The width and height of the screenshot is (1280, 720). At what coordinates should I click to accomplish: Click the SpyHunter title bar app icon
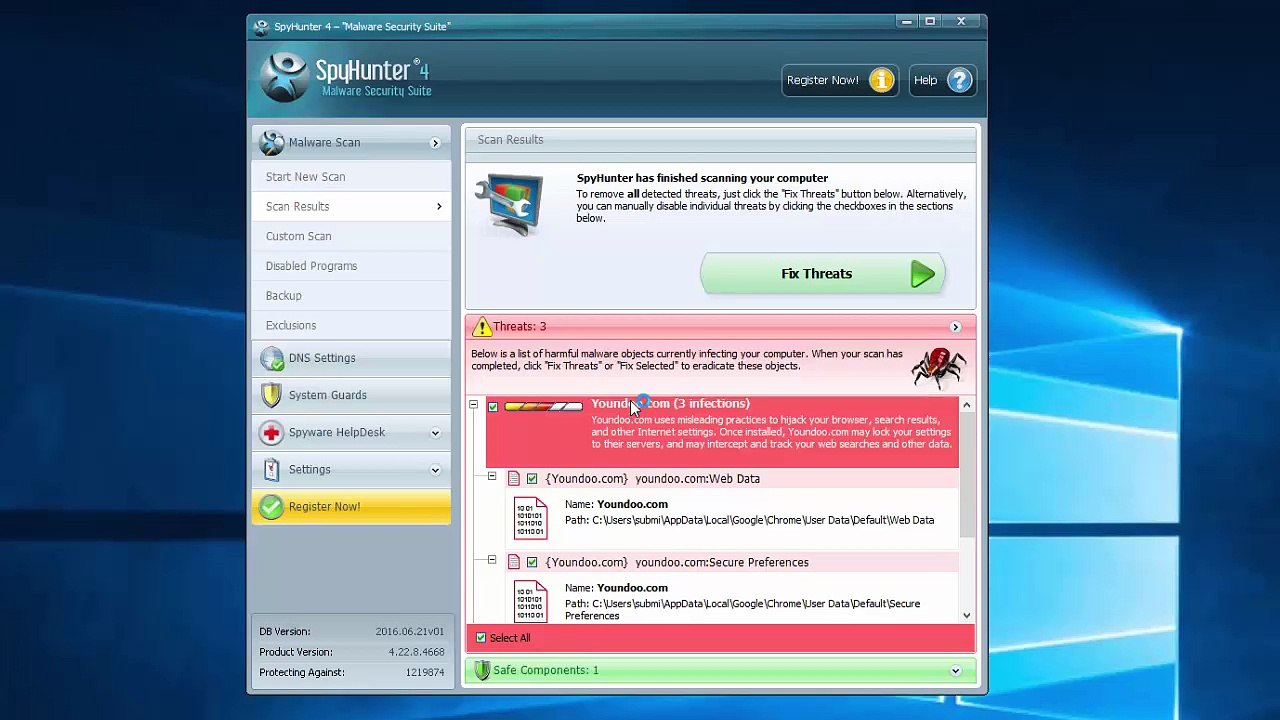261,27
